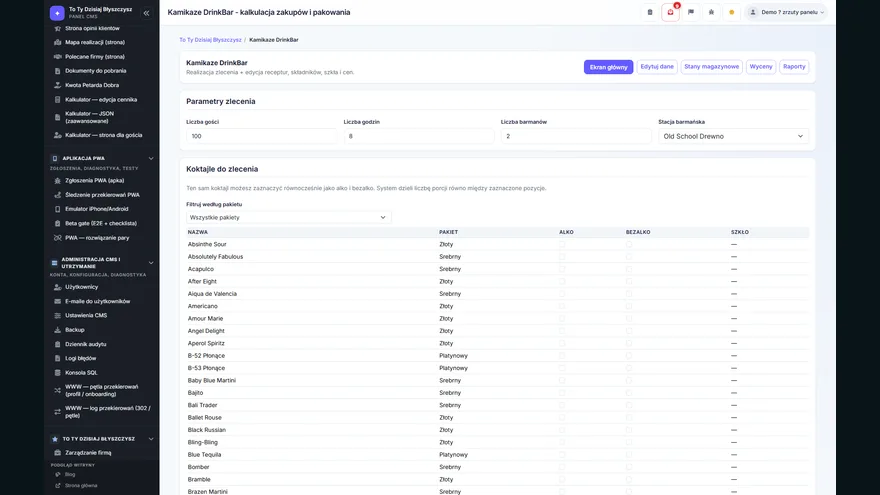Click Kwota Petarda Dobra icon
880x495 pixels.
click(57, 85)
